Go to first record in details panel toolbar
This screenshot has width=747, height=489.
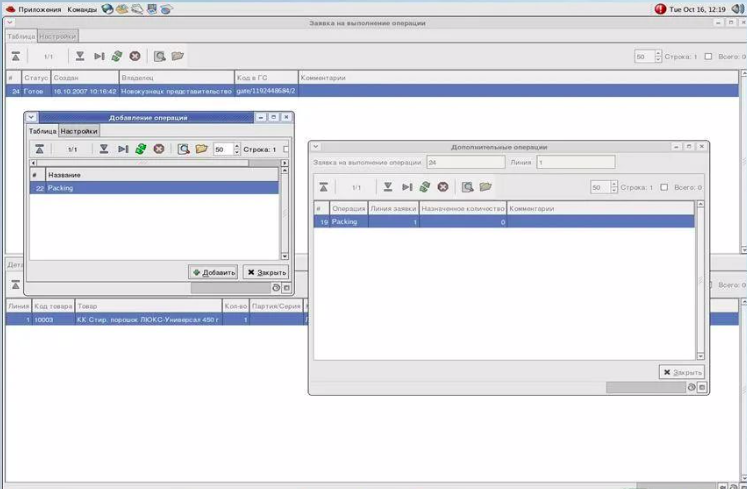click(16, 285)
